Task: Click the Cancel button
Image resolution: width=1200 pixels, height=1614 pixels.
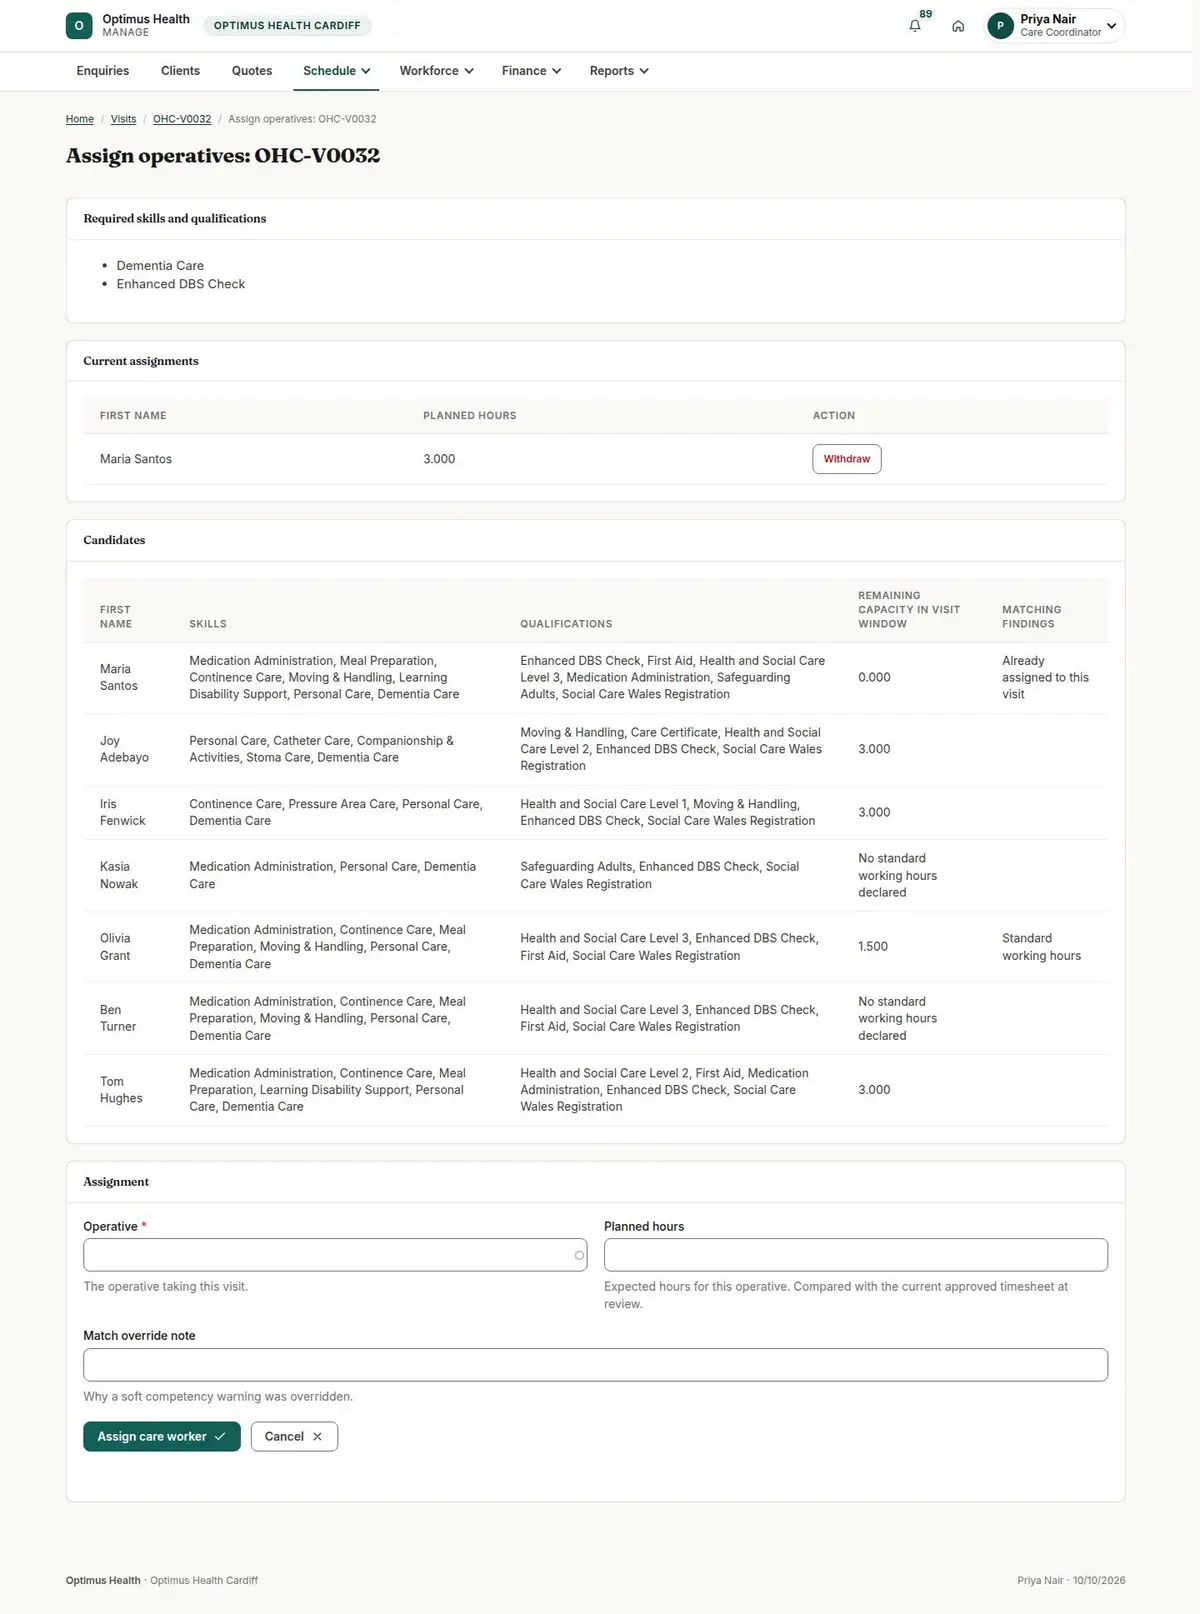Action: [x=294, y=1436]
